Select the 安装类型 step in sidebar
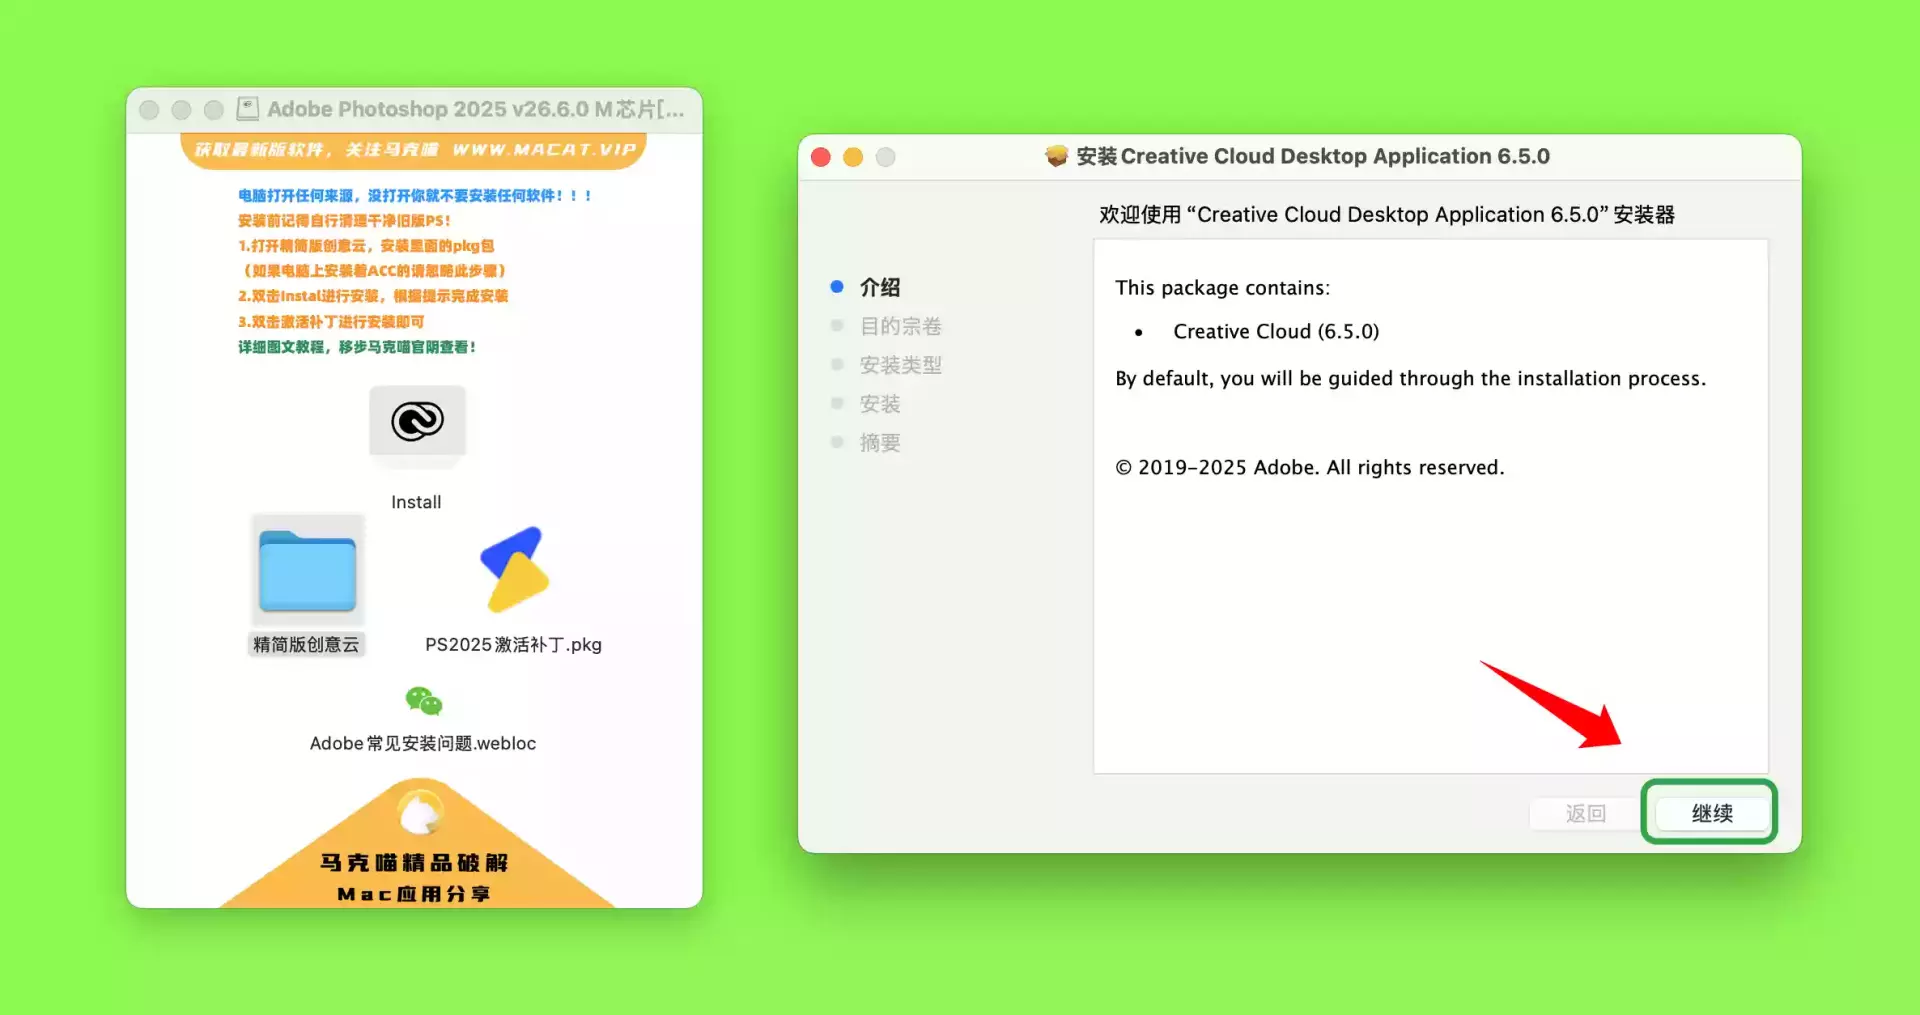This screenshot has height=1015, width=1920. (900, 365)
